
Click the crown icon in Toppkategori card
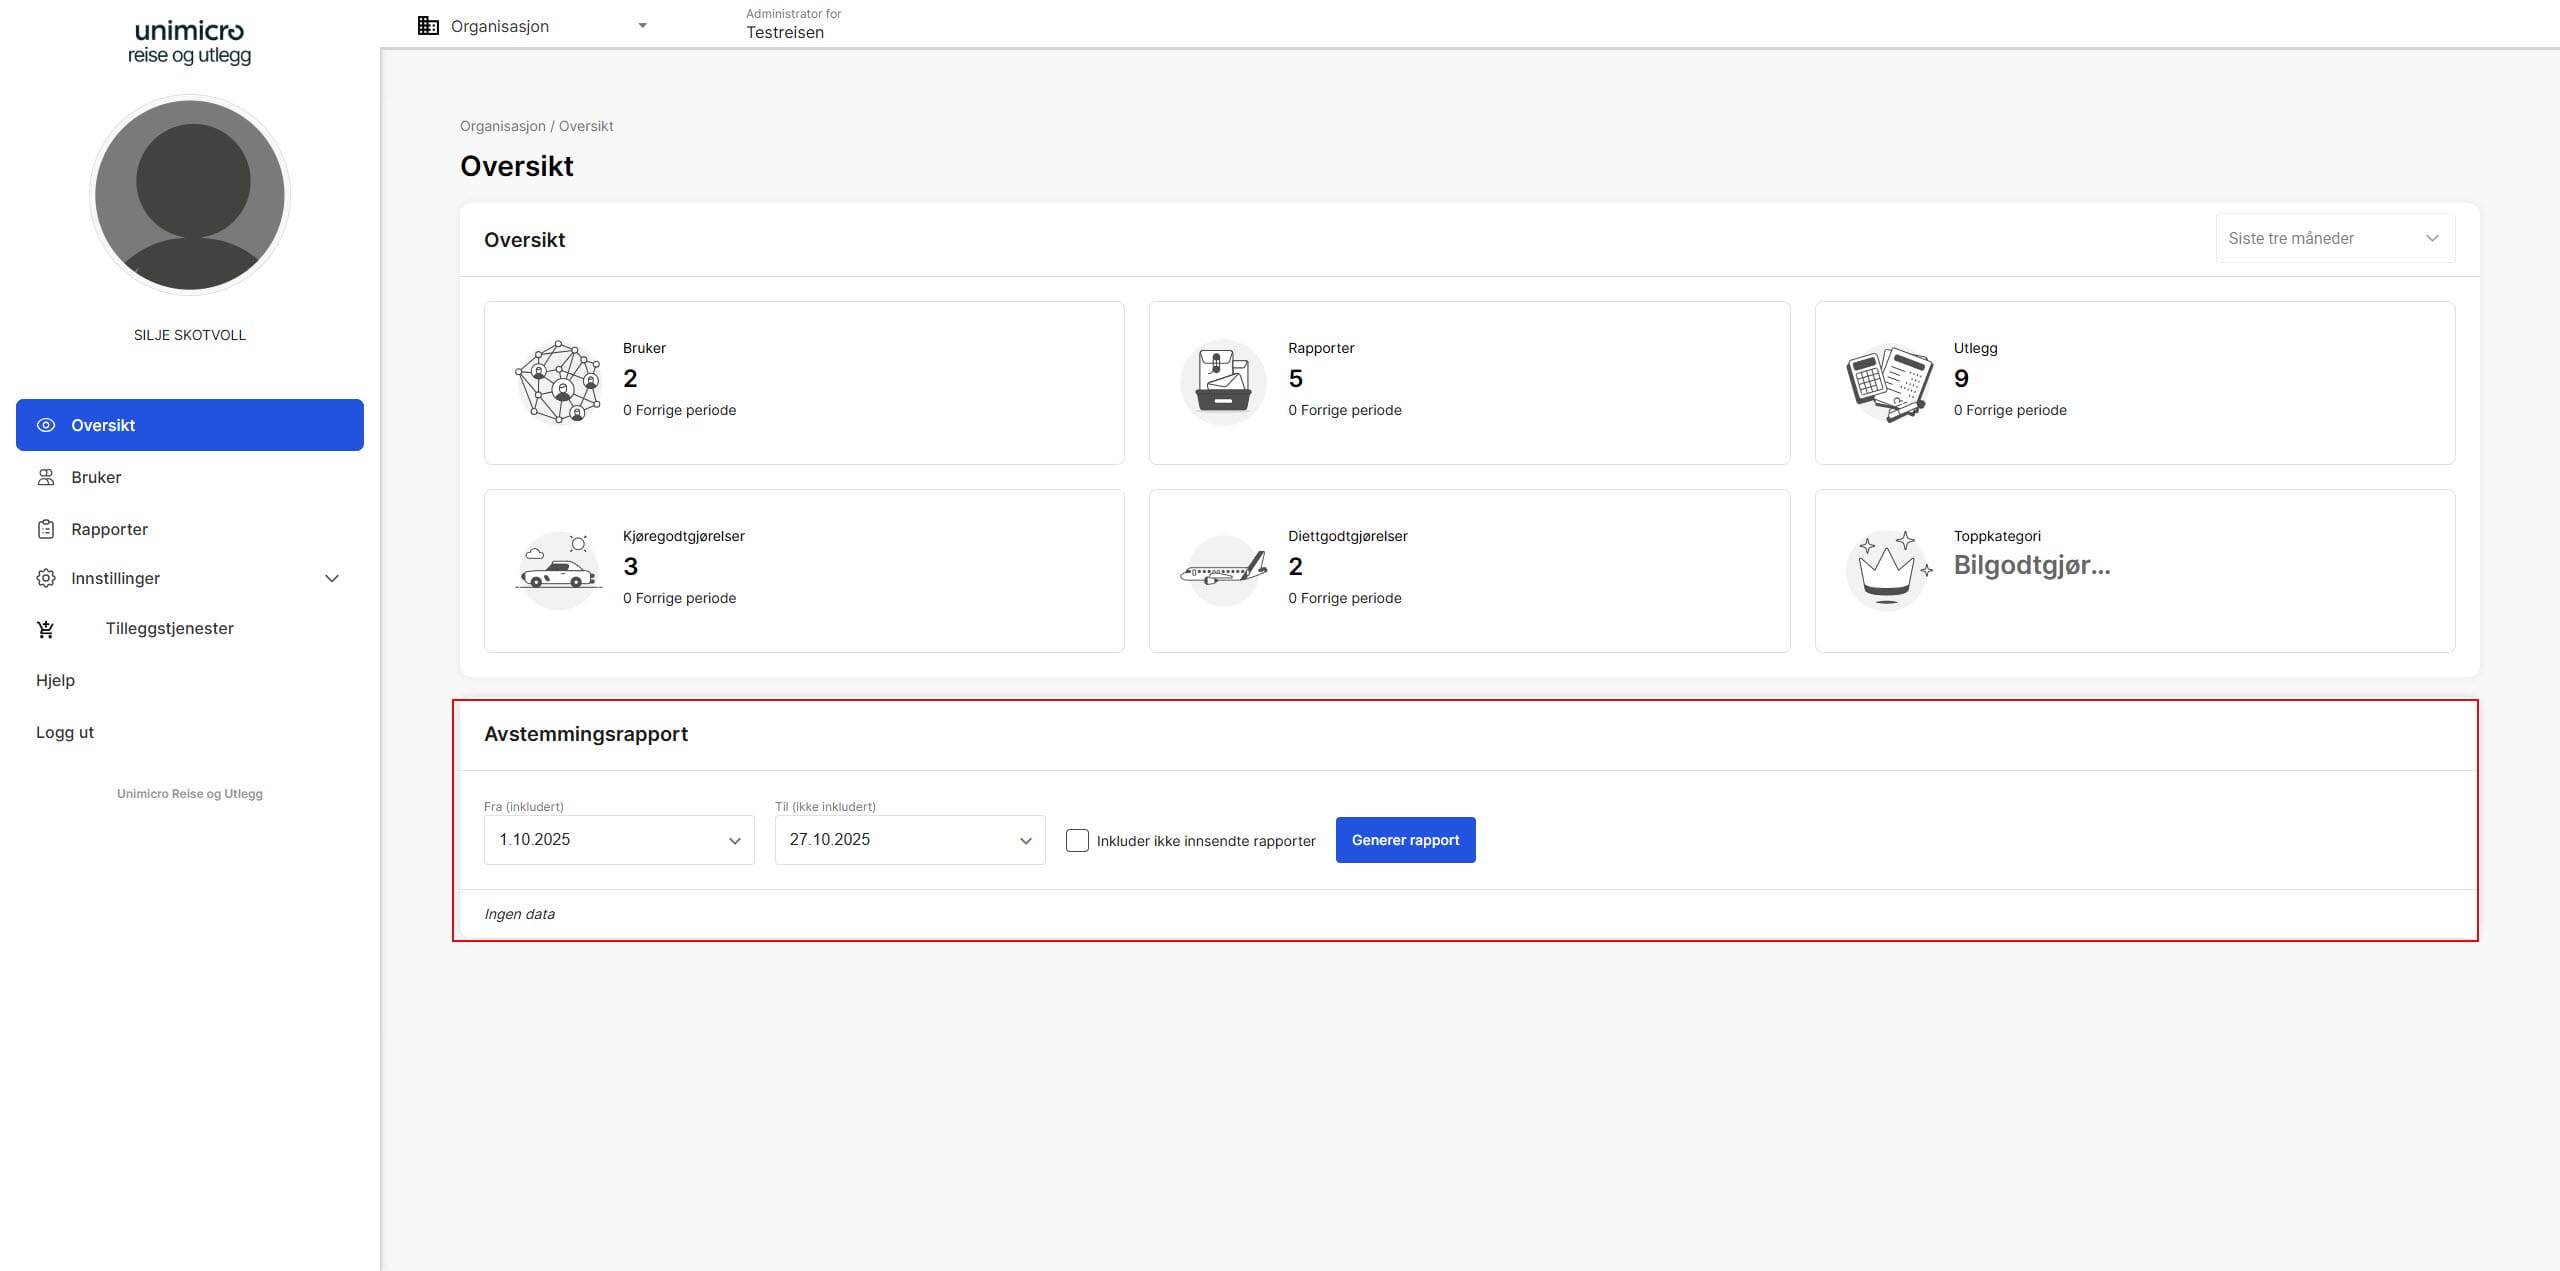click(1888, 570)
